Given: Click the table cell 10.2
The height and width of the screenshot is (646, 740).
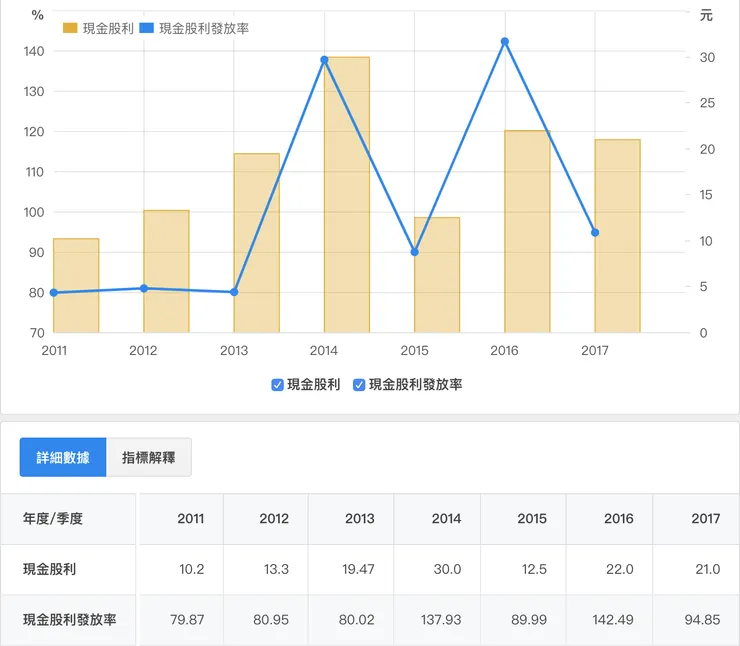Looking at the screenshot, I should [x=192, y=569].
